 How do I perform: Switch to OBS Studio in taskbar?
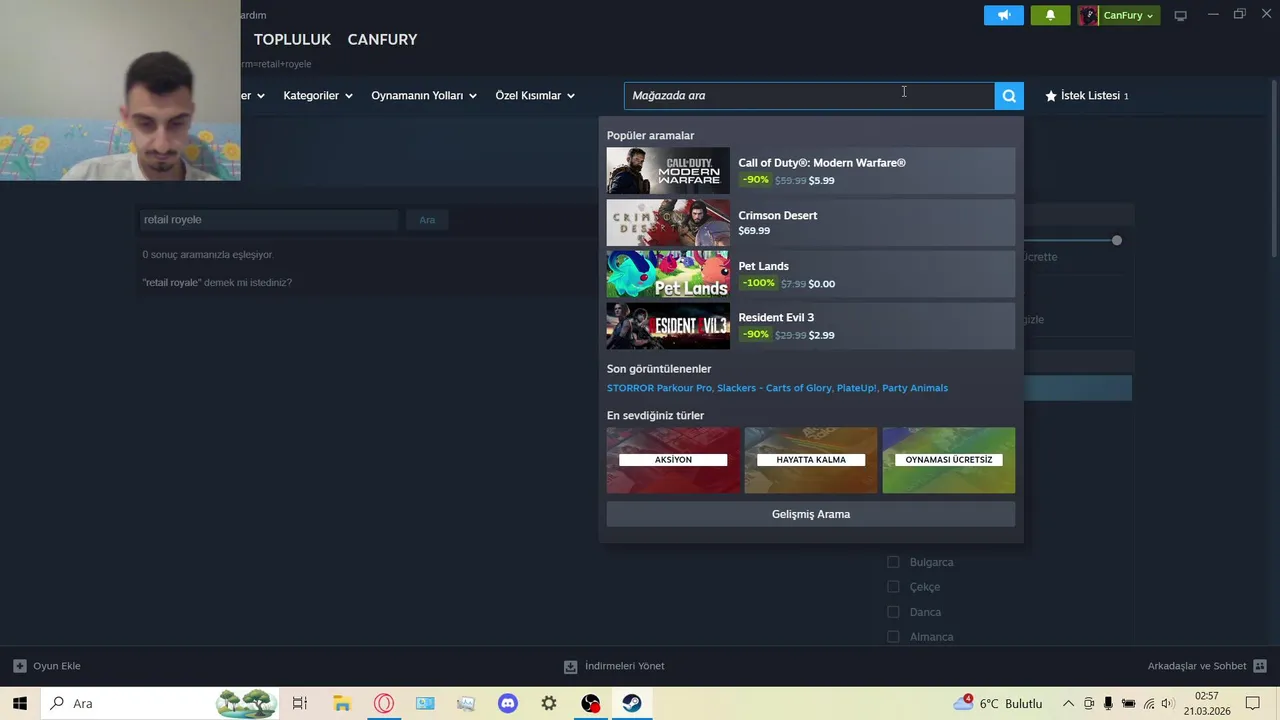point(591,703)
